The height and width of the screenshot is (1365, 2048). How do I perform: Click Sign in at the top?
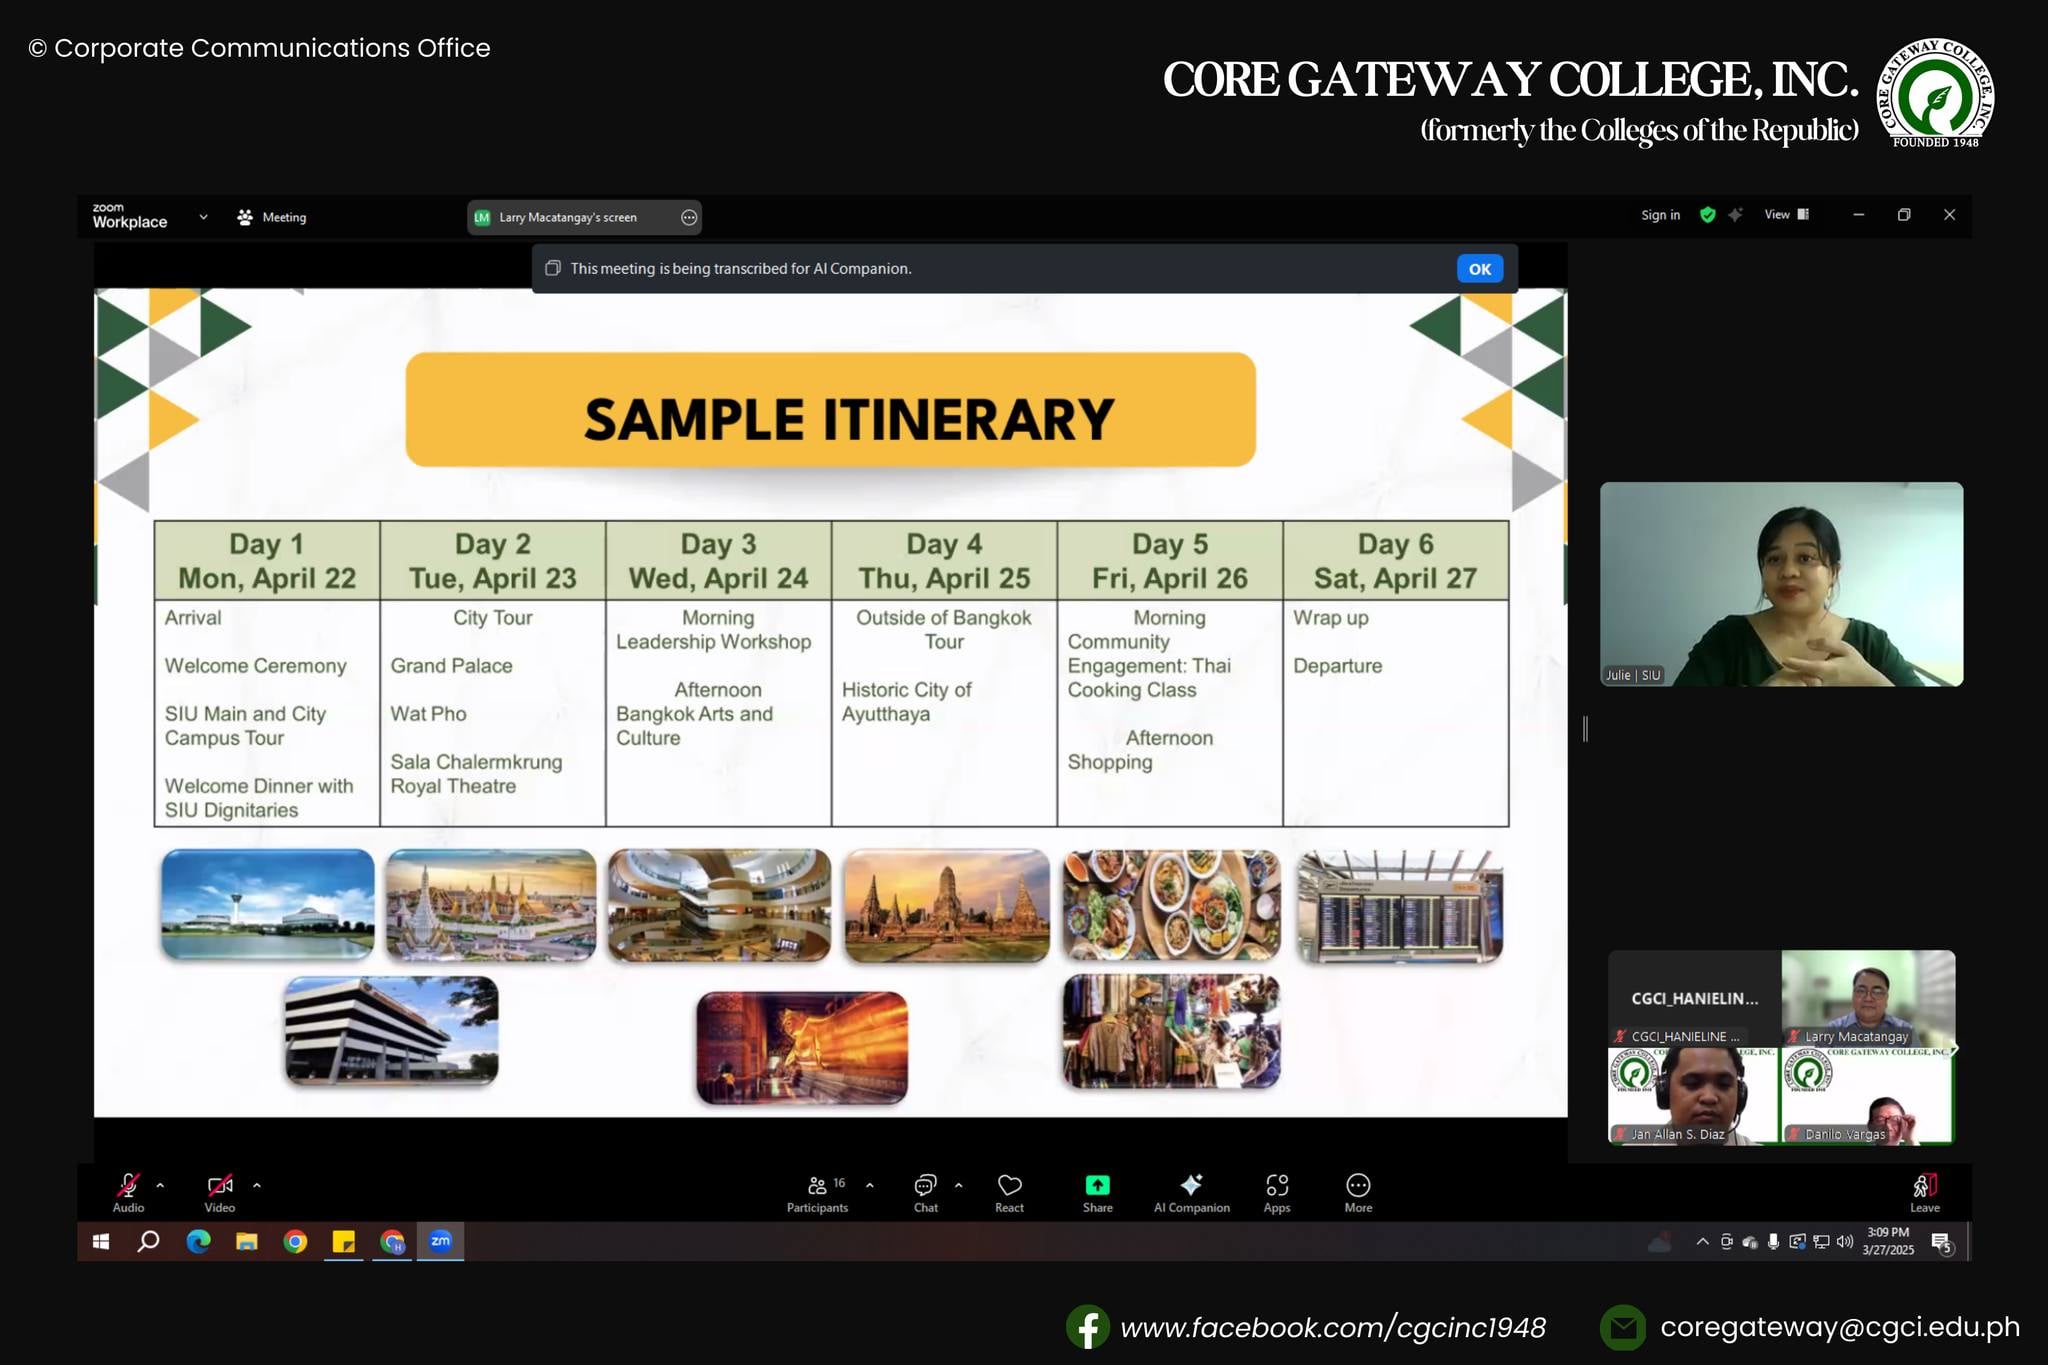[1660, 214]
